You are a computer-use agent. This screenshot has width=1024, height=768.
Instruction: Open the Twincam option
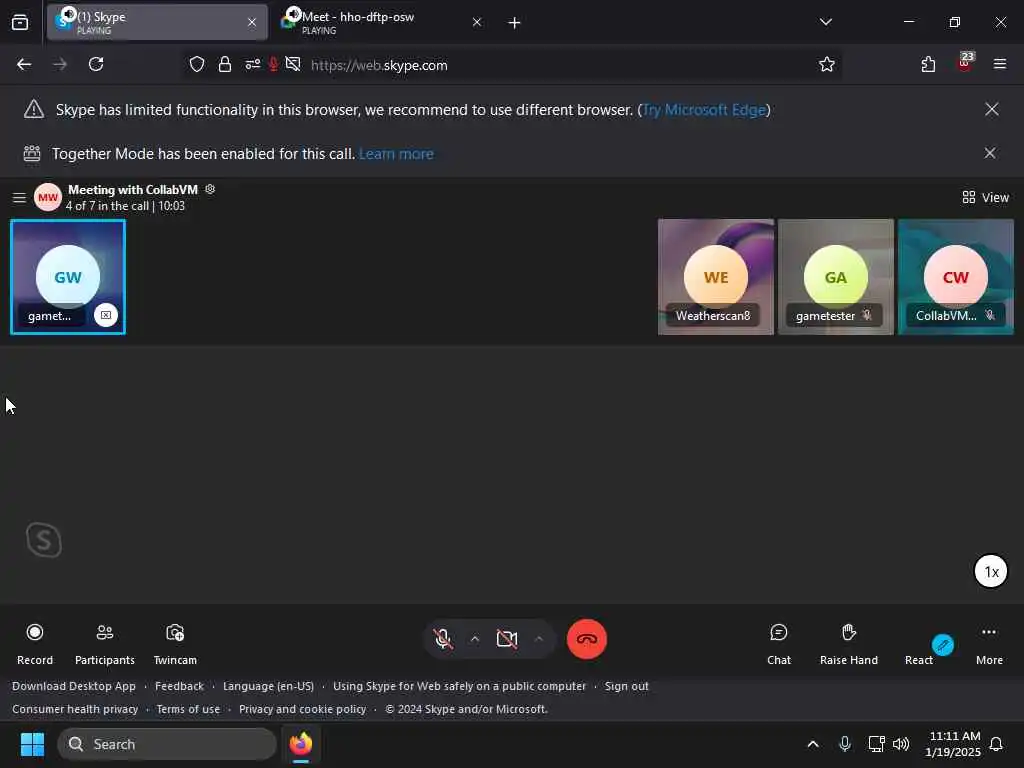pyautogui.click(x=175, y=643)
